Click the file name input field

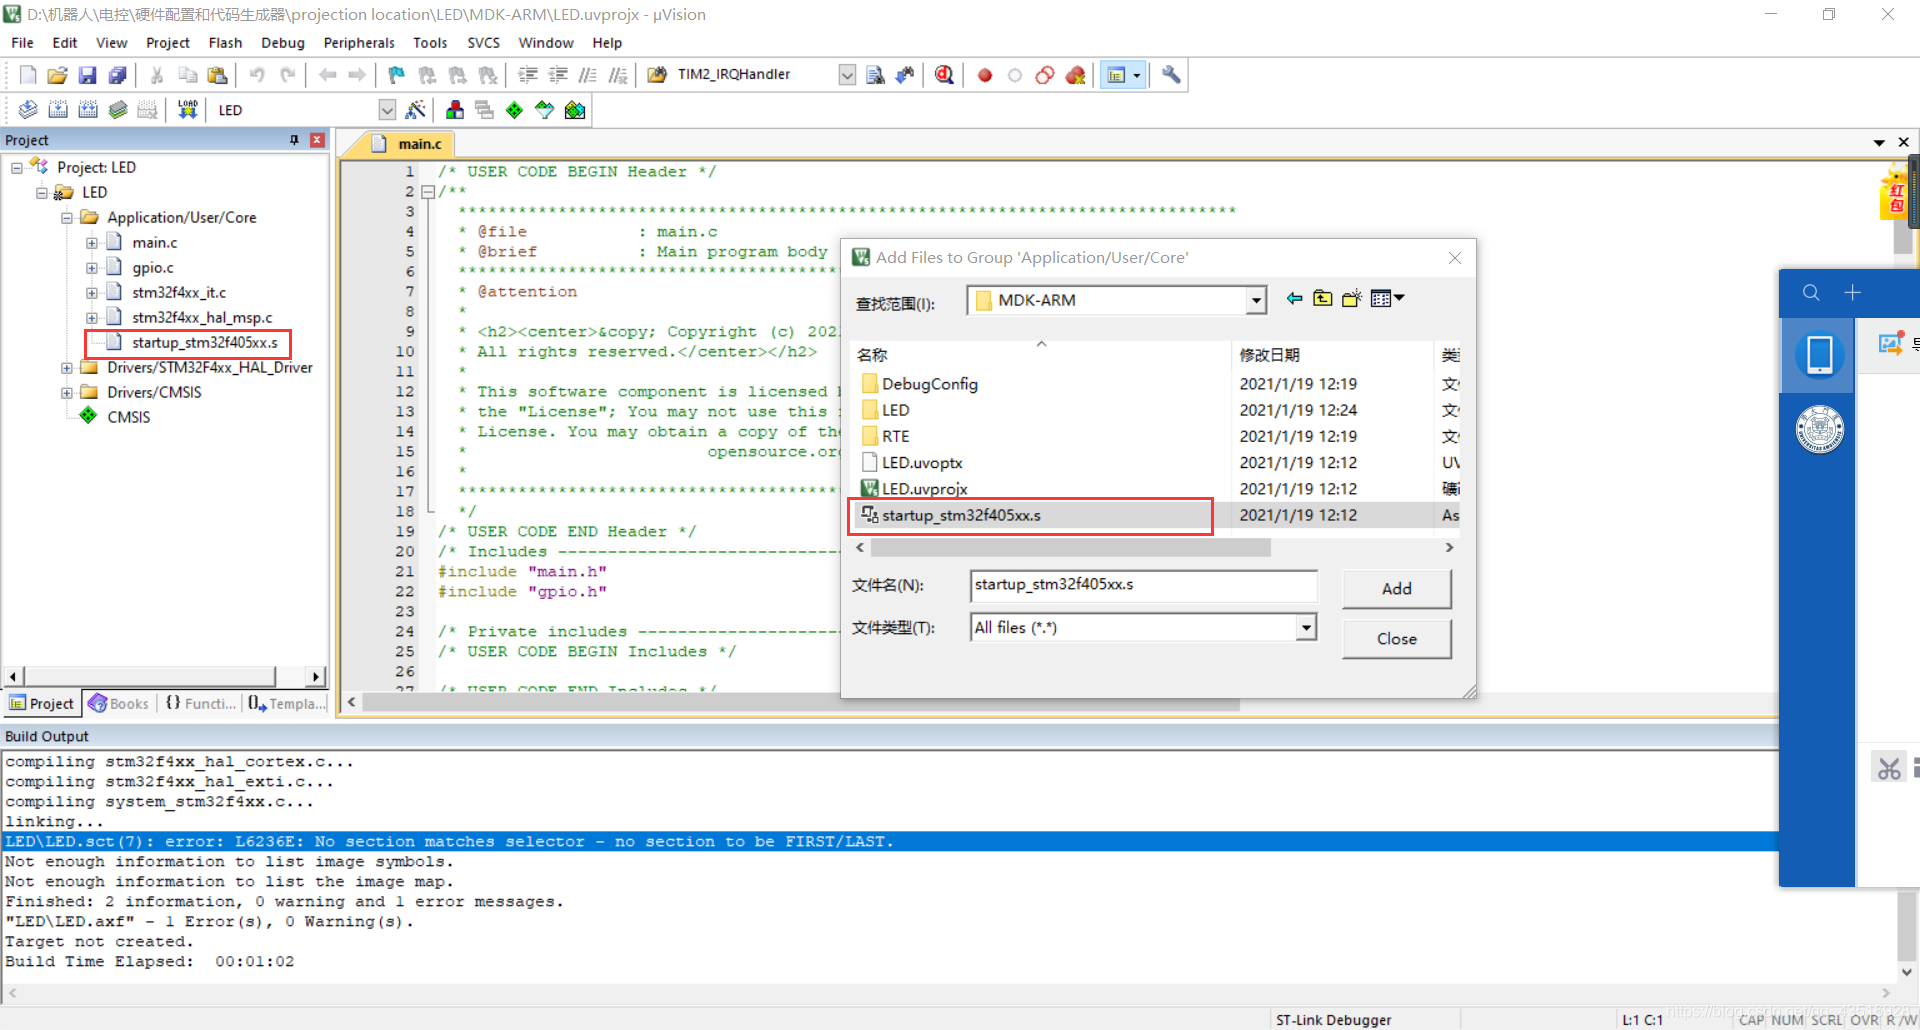coord(1143,585)
